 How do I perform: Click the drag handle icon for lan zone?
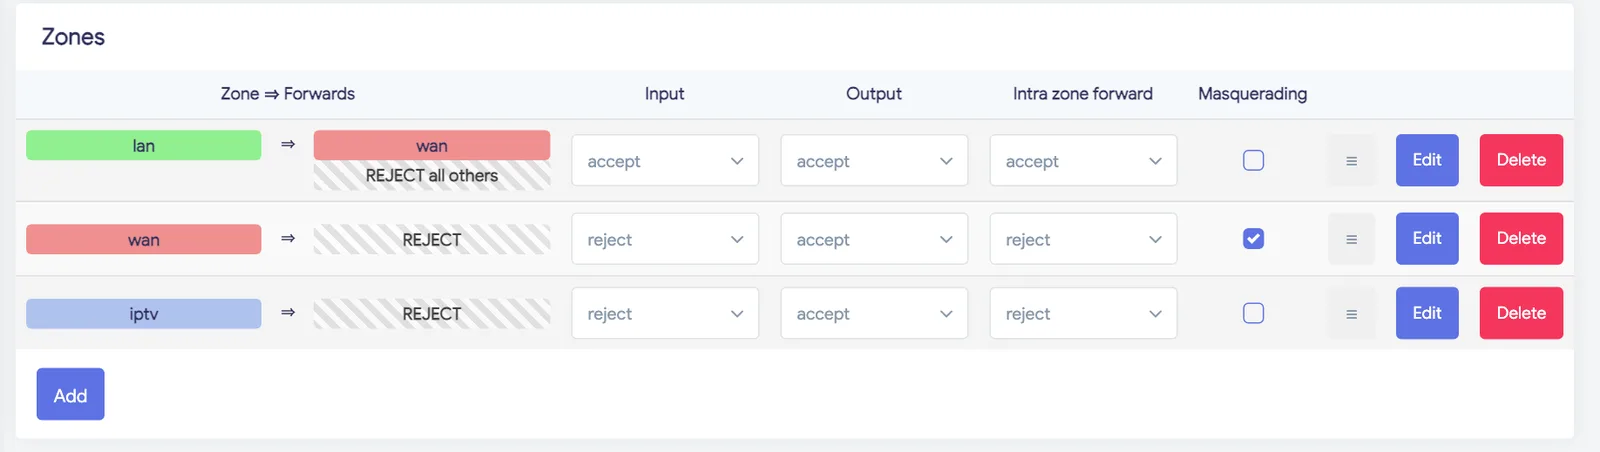pos(1351,160)
